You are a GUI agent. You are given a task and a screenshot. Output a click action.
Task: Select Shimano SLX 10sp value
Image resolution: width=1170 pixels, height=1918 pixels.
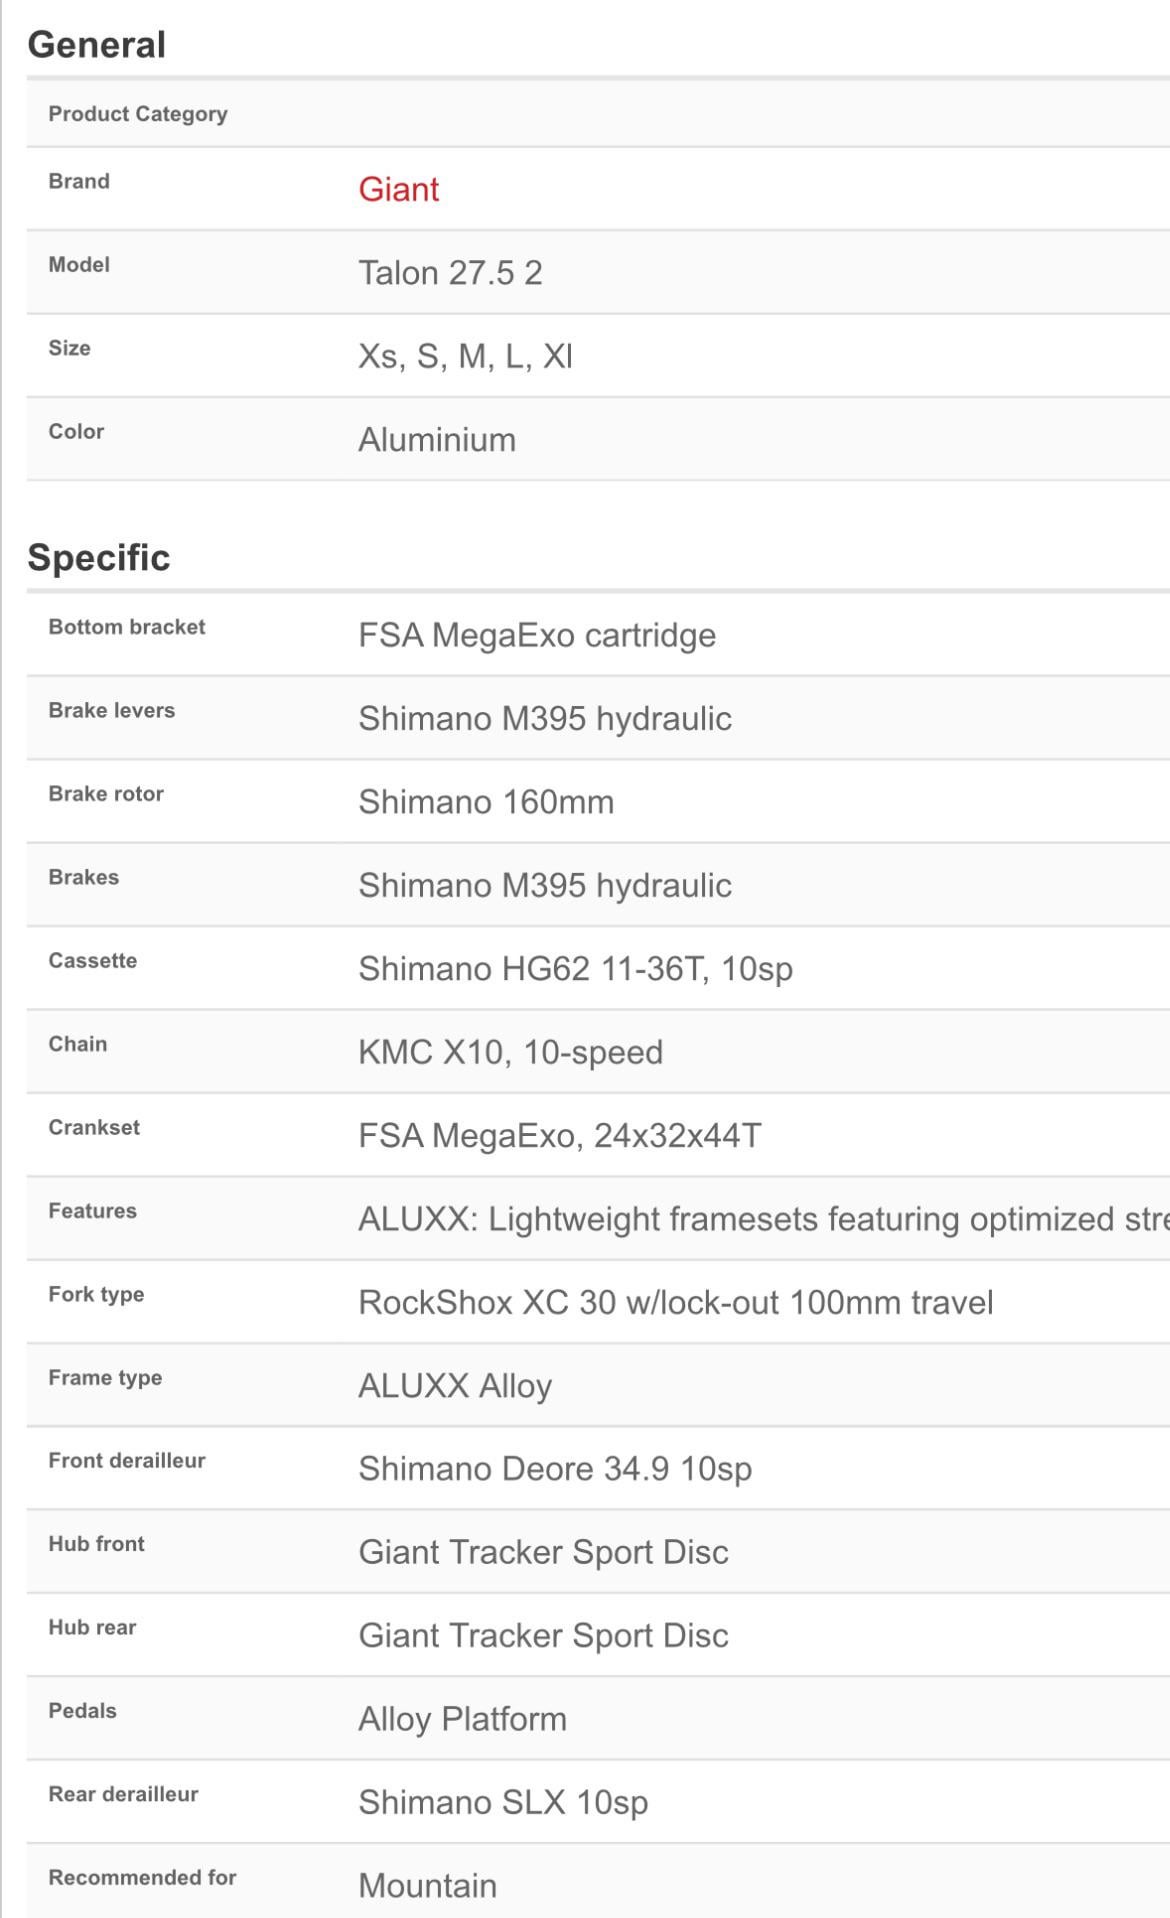click(503, 1803)
